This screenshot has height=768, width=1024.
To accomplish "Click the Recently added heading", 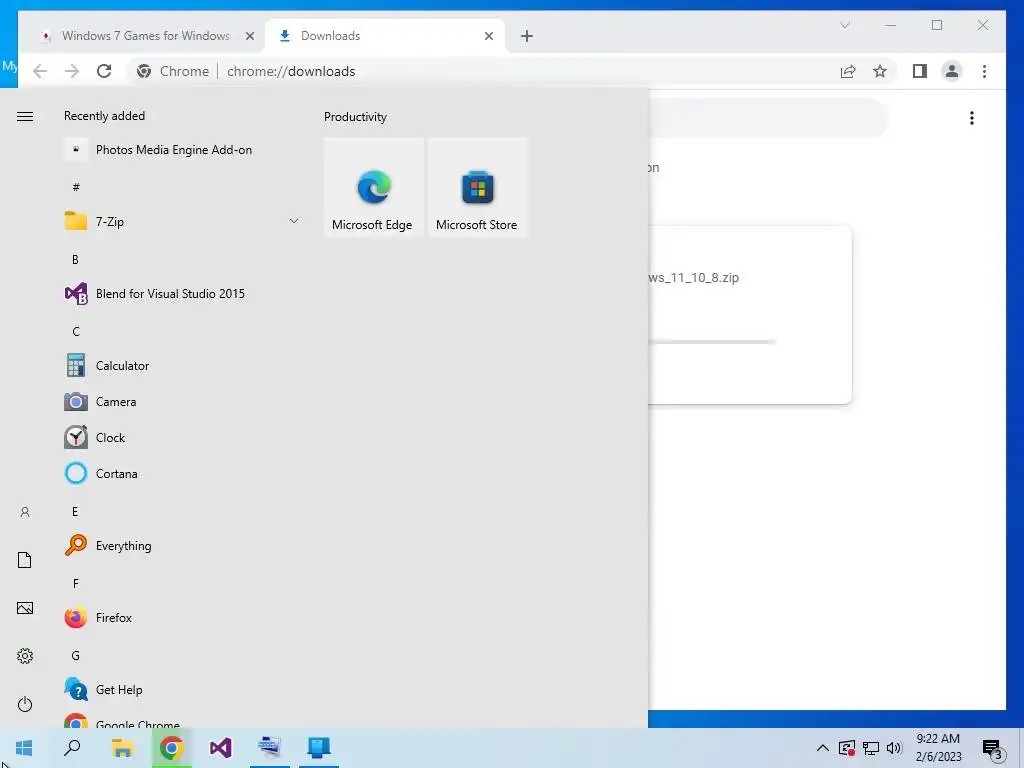I will [x=104, y=116].
